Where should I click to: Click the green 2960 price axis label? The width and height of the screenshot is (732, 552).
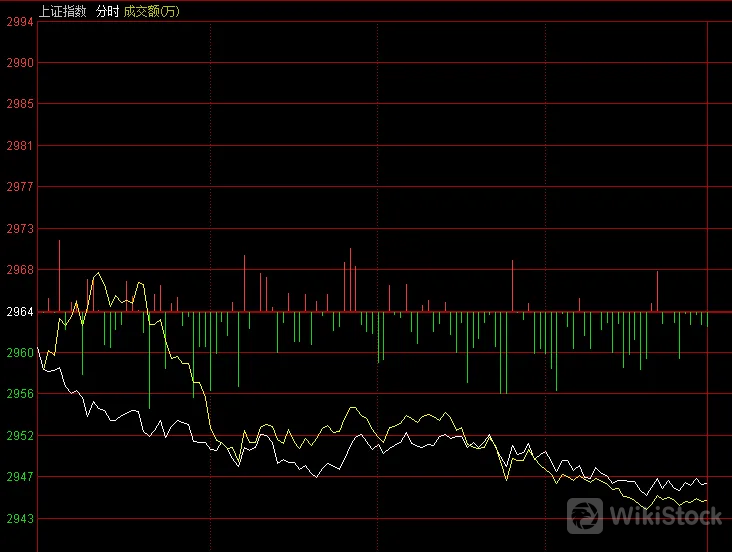coord(18,353)
